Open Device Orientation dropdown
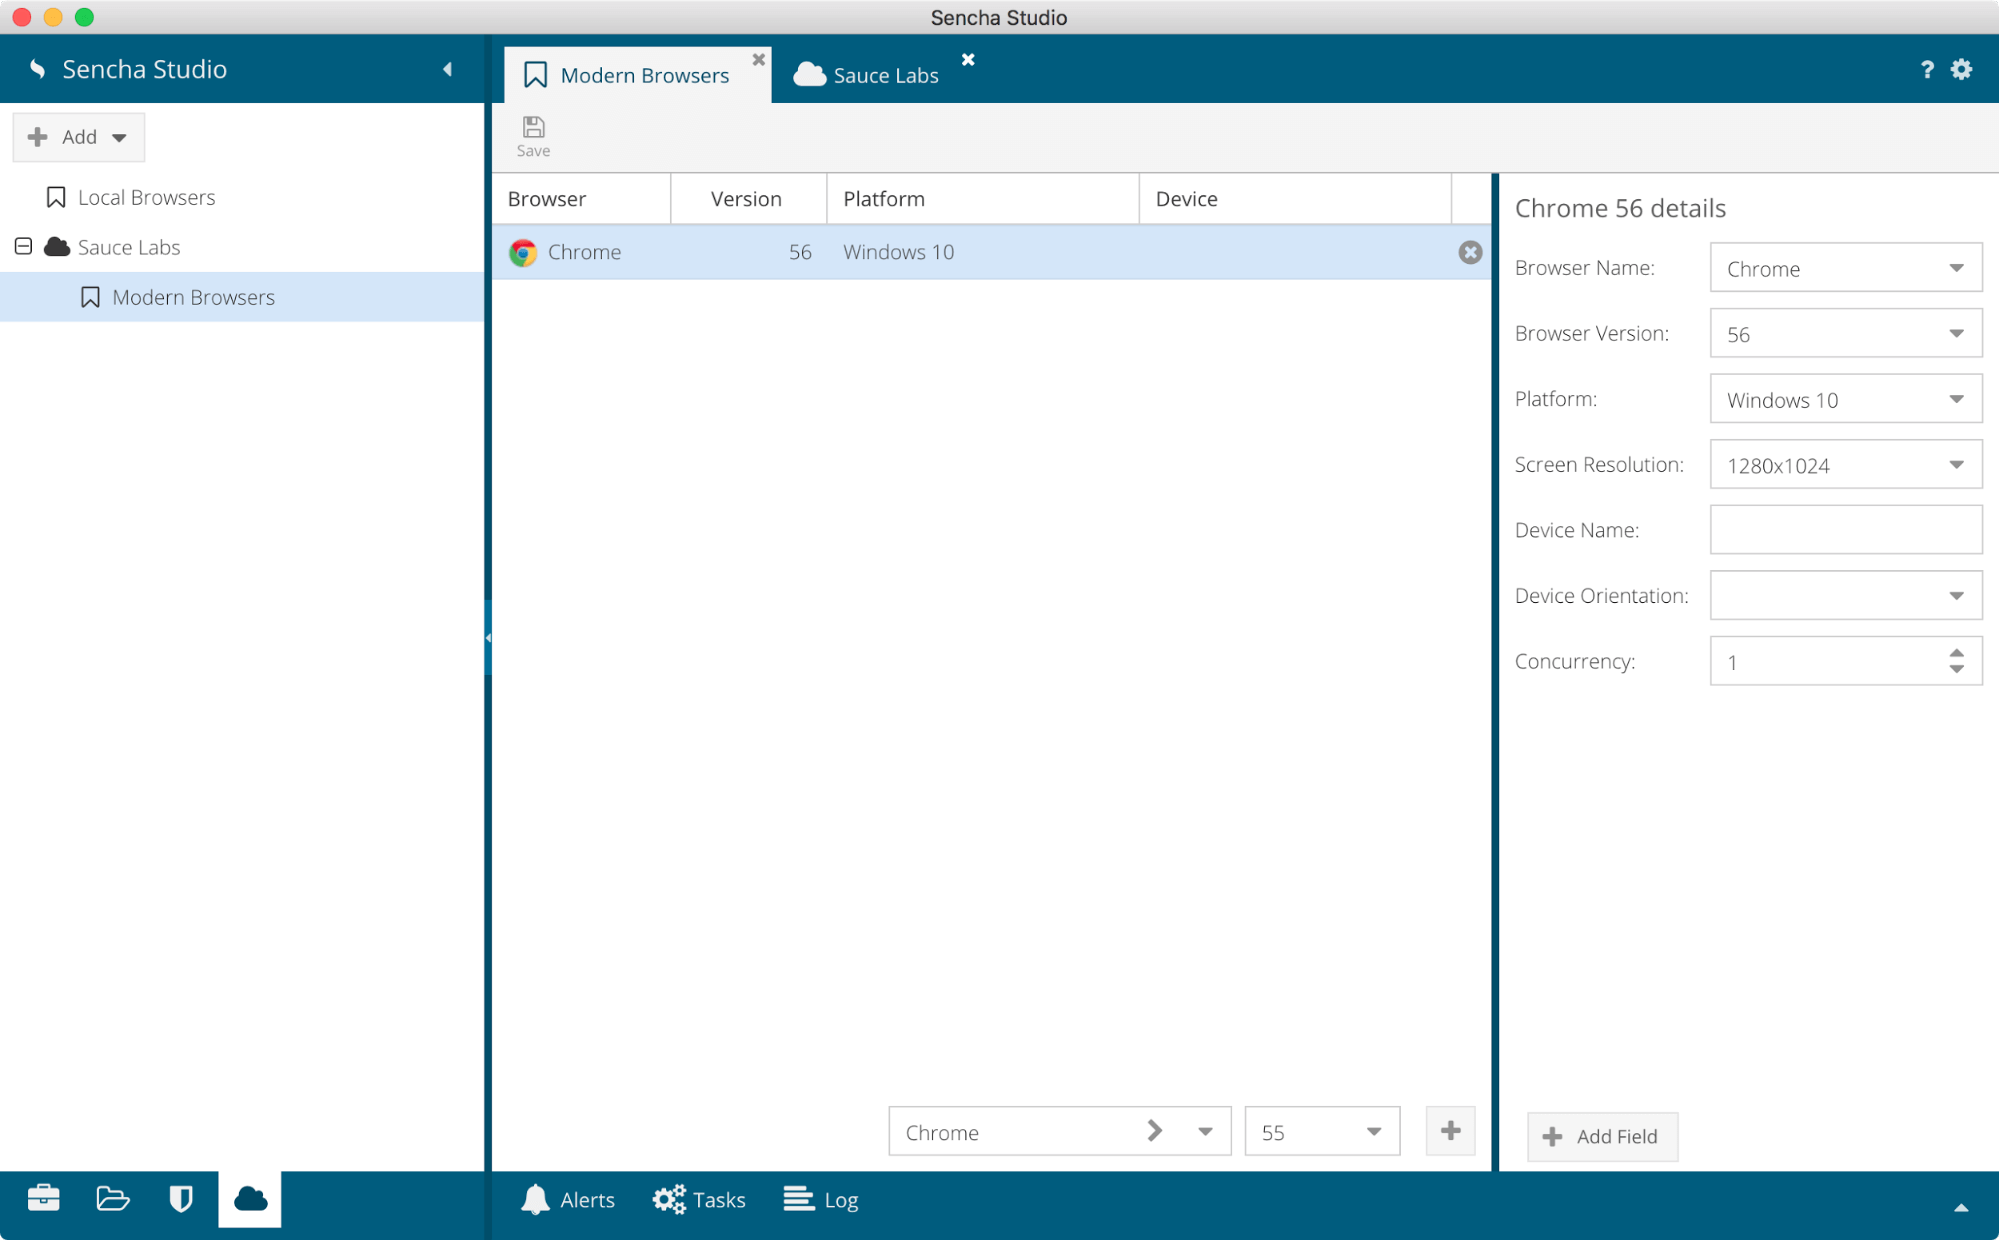The image size is (1999, 1241). tap(1956, 596)
